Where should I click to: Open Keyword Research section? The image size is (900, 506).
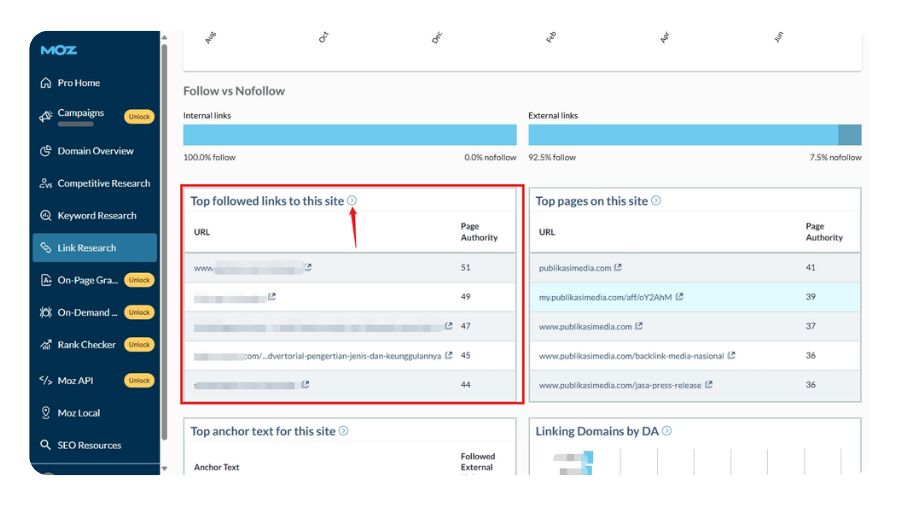pyautogui.click(x=95, y=216)
